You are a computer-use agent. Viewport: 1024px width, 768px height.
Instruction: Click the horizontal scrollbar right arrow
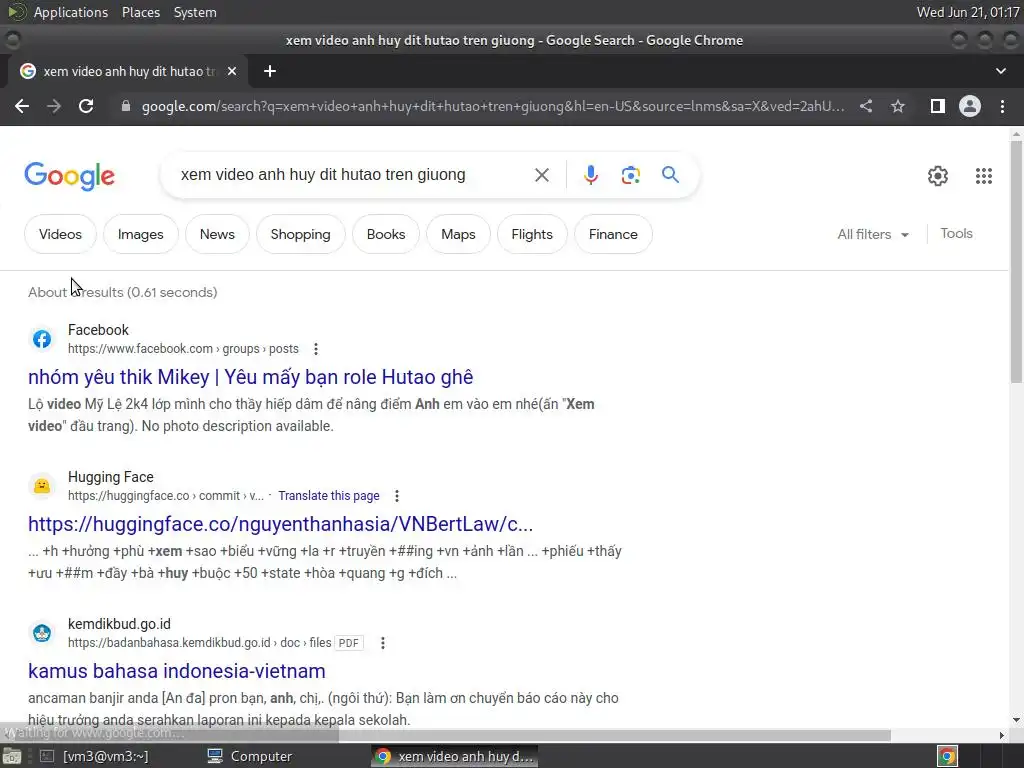(x=1002, y=735)
